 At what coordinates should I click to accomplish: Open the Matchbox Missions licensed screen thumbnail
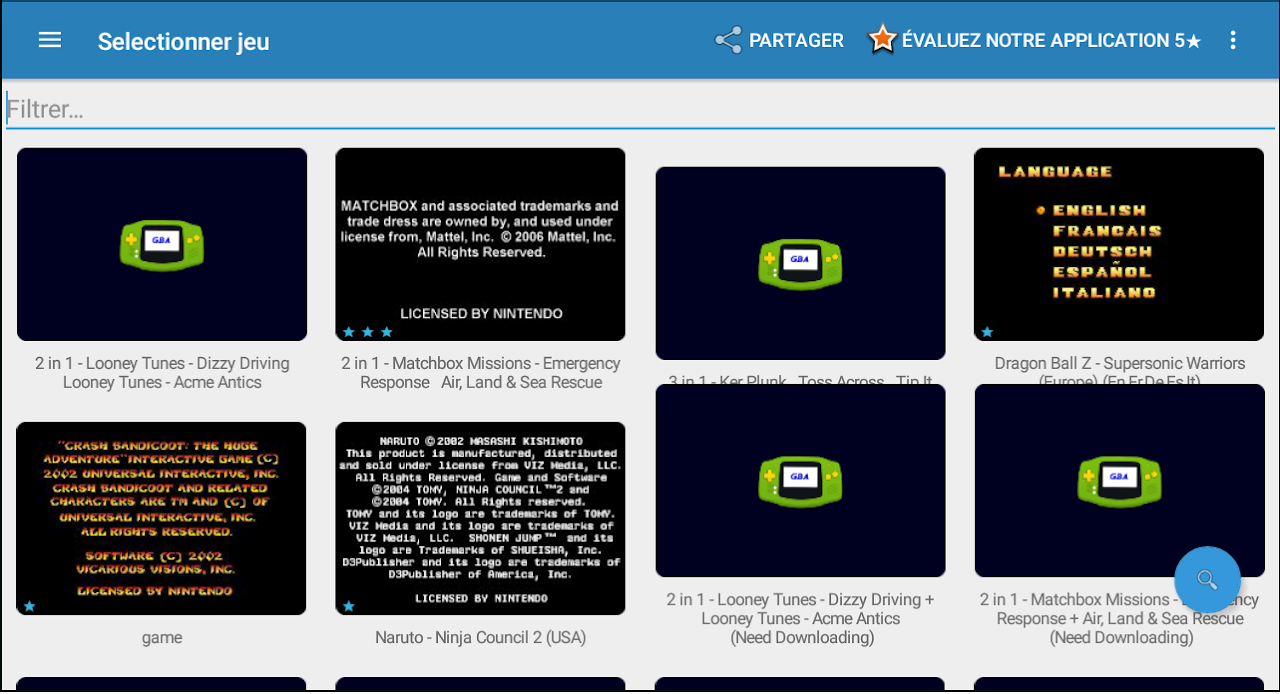(480, 244)
